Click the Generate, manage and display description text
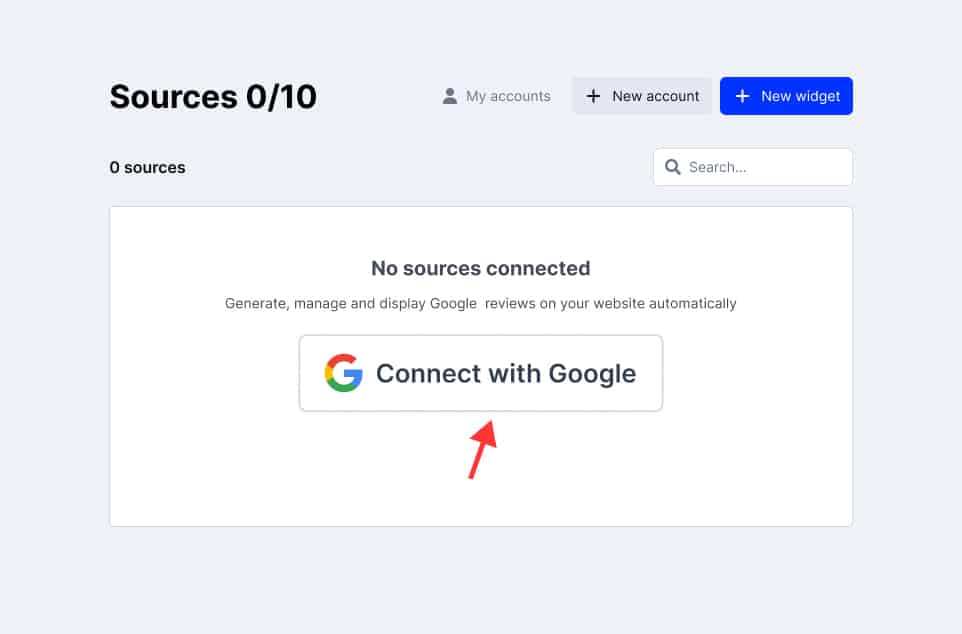Screen dimensions: 962x634 coord(480,303)
